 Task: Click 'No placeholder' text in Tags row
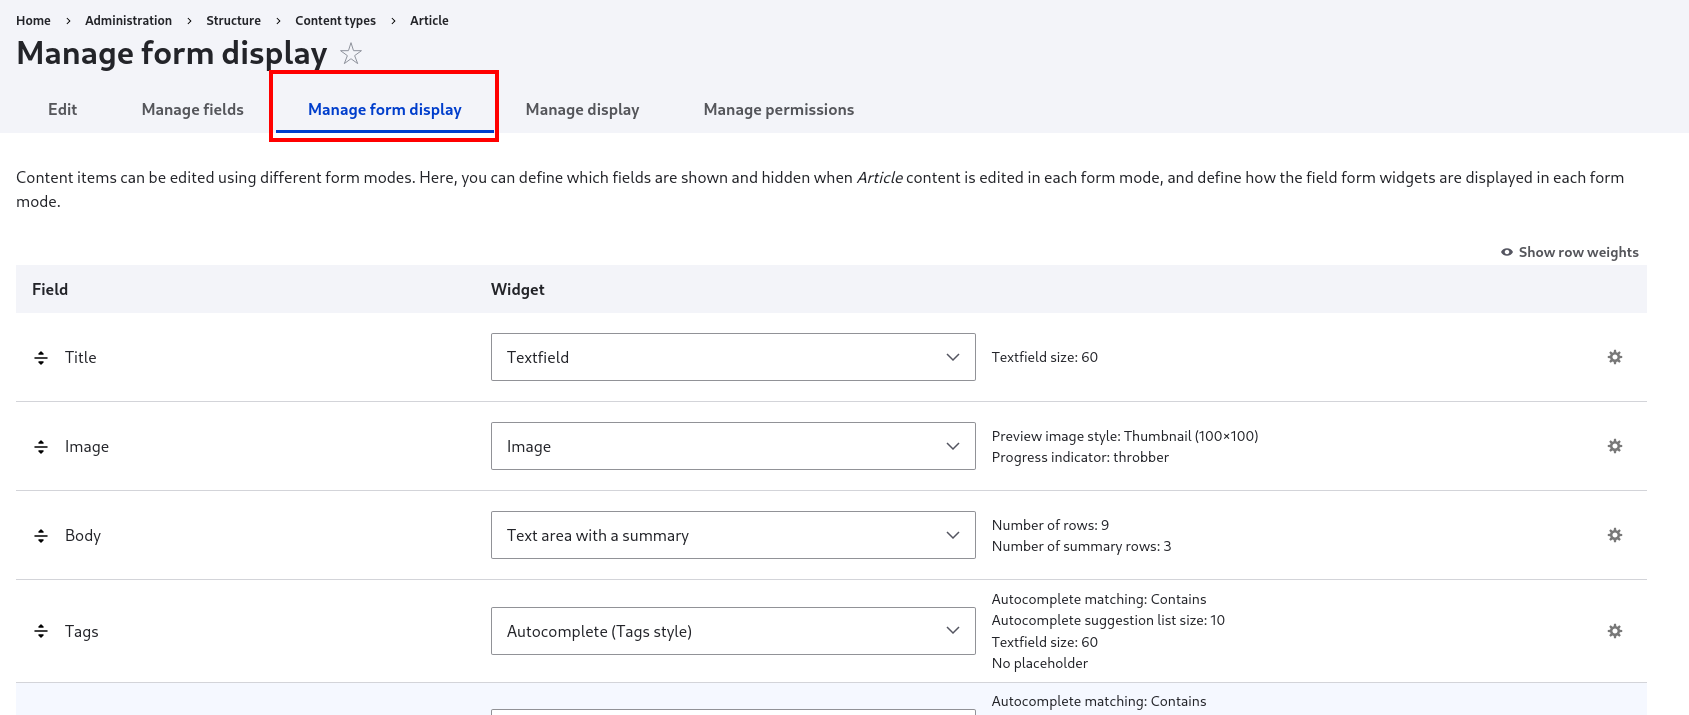pyautogui.click(x=1040, y=663)
